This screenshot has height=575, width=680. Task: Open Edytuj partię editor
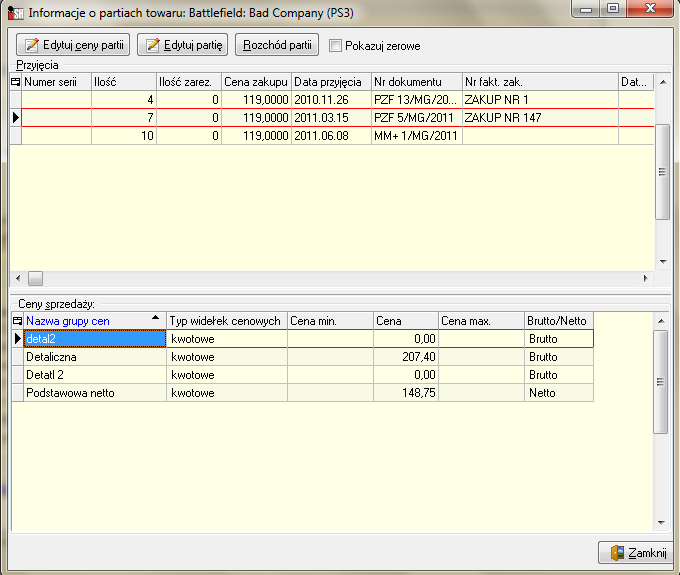pyautogui.click(x=183, y=45)
